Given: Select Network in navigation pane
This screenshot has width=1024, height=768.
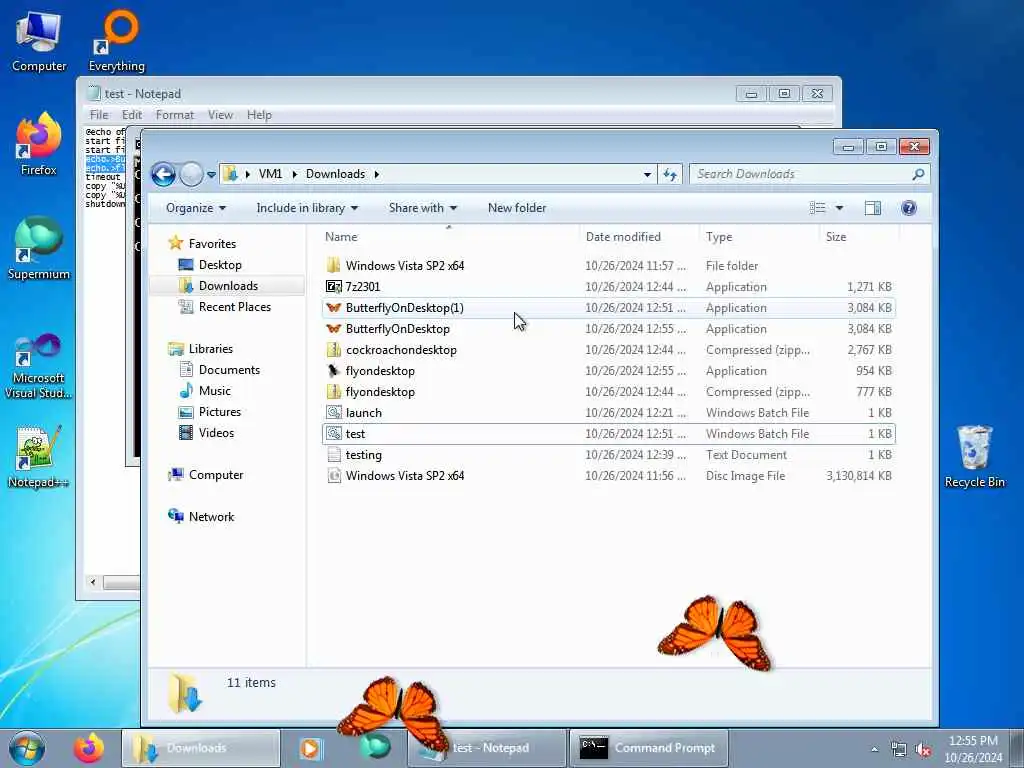Looking at the screenshot, I should pyautogui.click(x=211, y=517).
